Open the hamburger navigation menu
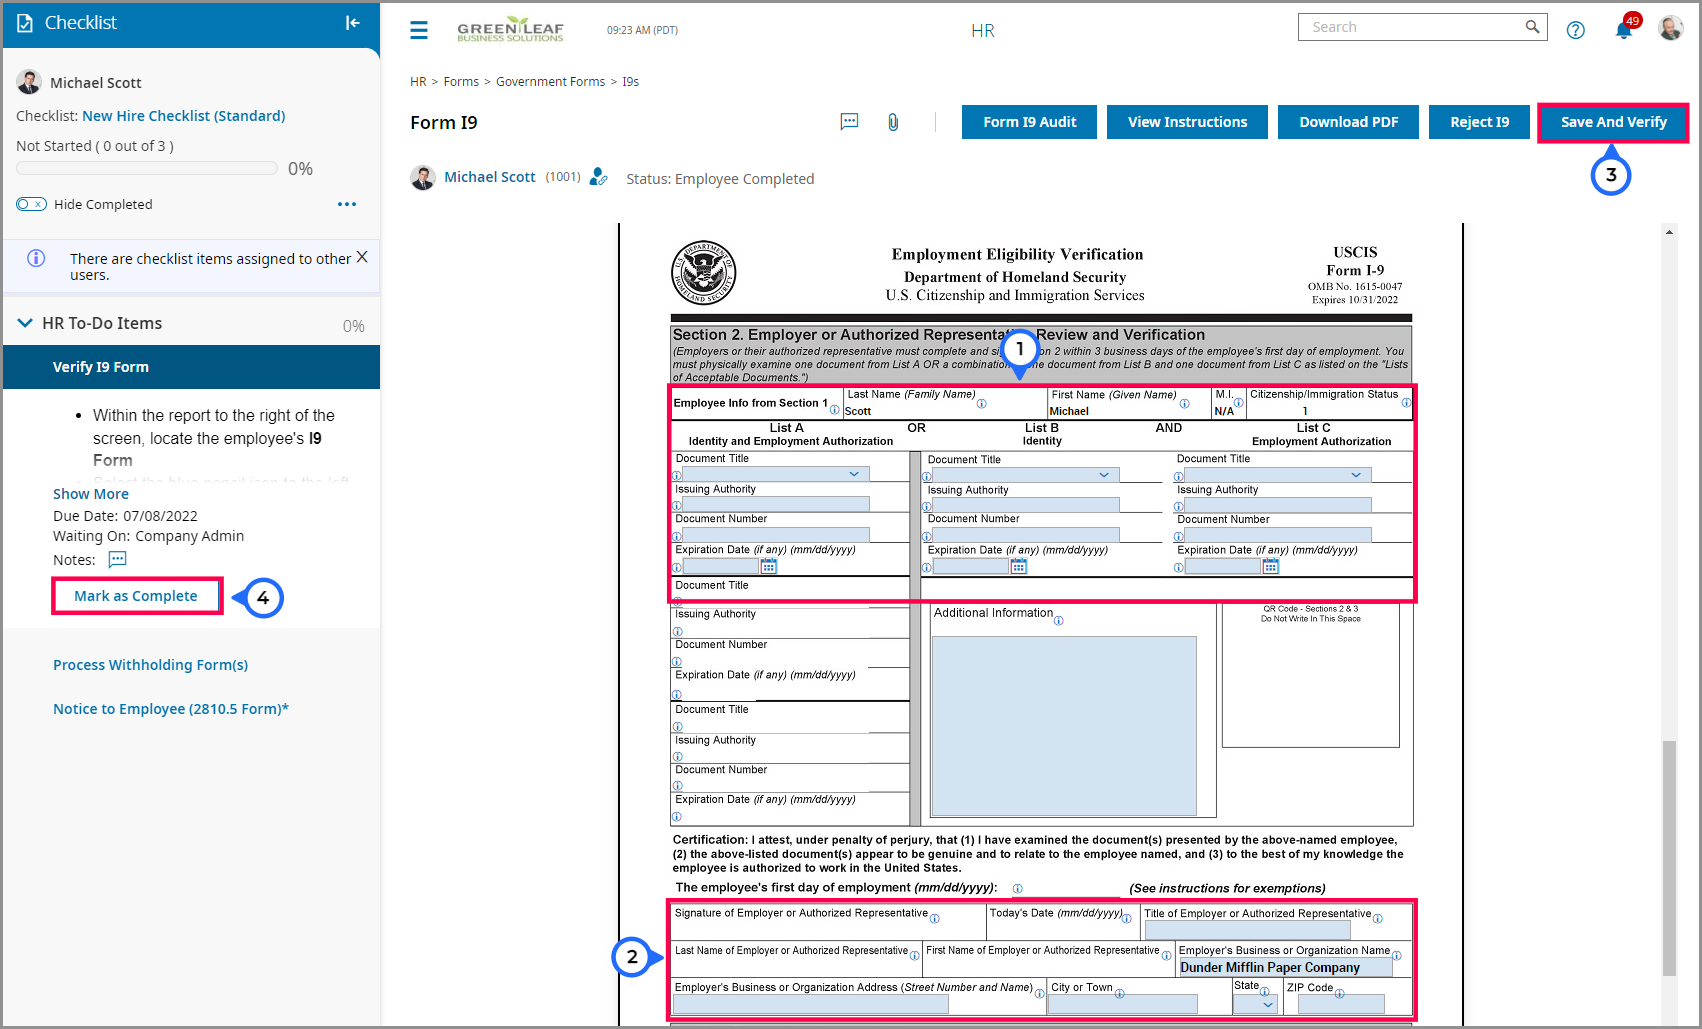1702x1029 pixels. pyautogui.click(x=419, y=30)
